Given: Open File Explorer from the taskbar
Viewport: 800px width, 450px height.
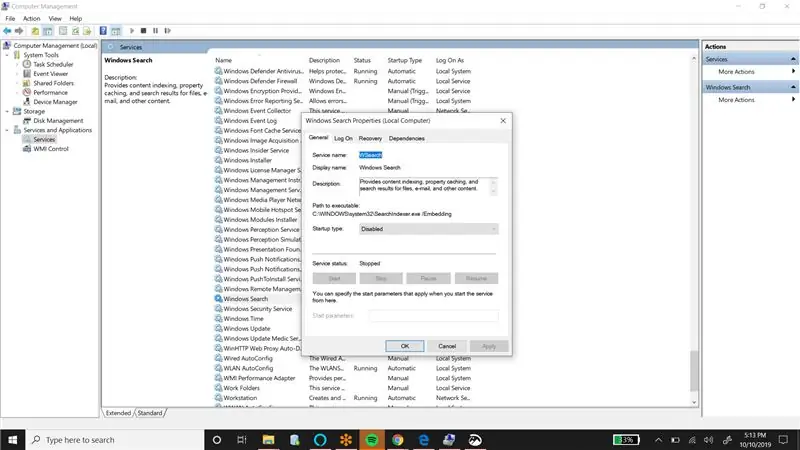Looking at the screenshot, I should pyautogui.click(x=268, y=440).
